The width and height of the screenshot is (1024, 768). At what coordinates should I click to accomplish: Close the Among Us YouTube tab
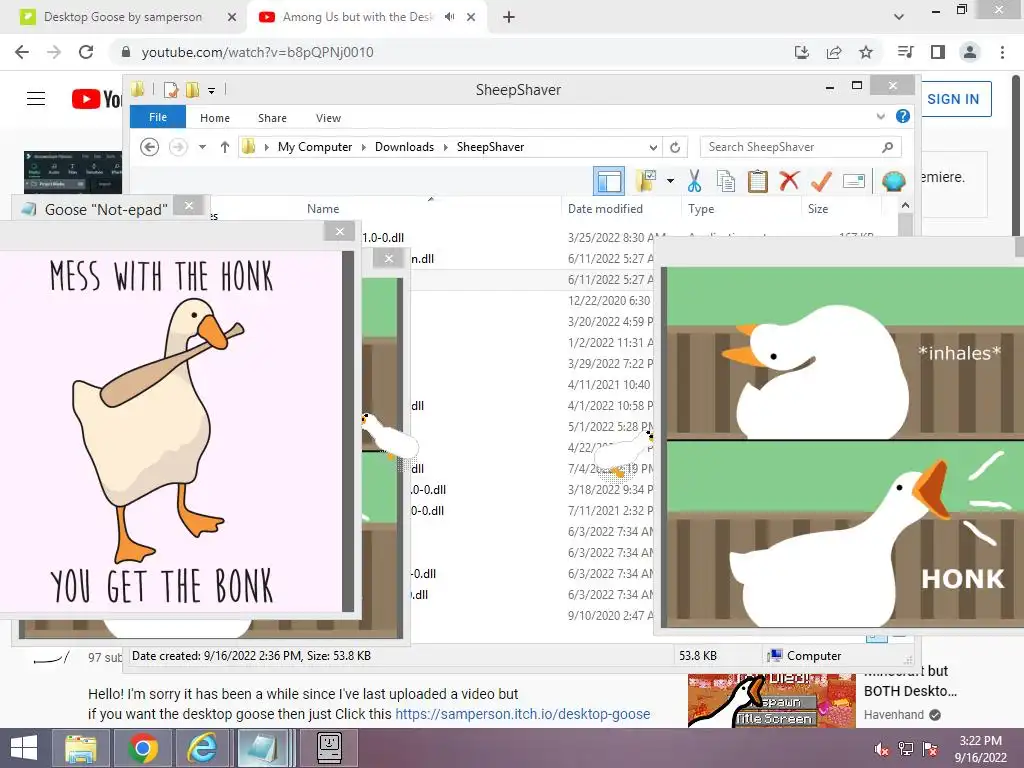click(x=471, y=17)
